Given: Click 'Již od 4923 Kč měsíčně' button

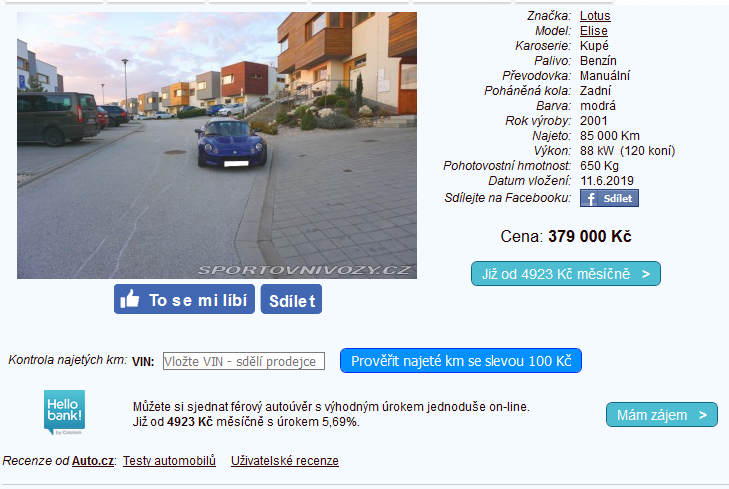Looking at the screenshot, I should (566, 274).
